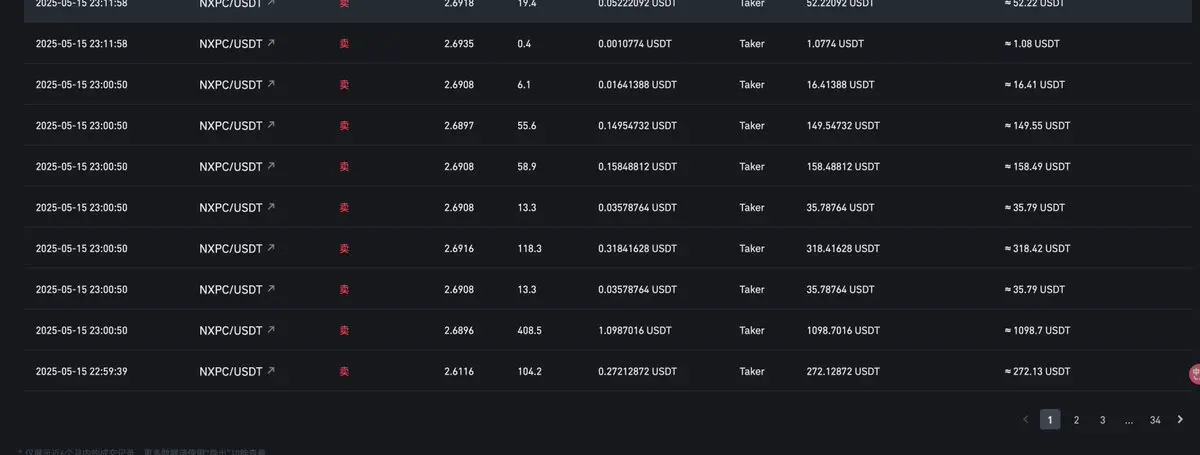Click the approximate value ≈ 1098.7 USDT
1200x455 pixels.
point(1037,330)
